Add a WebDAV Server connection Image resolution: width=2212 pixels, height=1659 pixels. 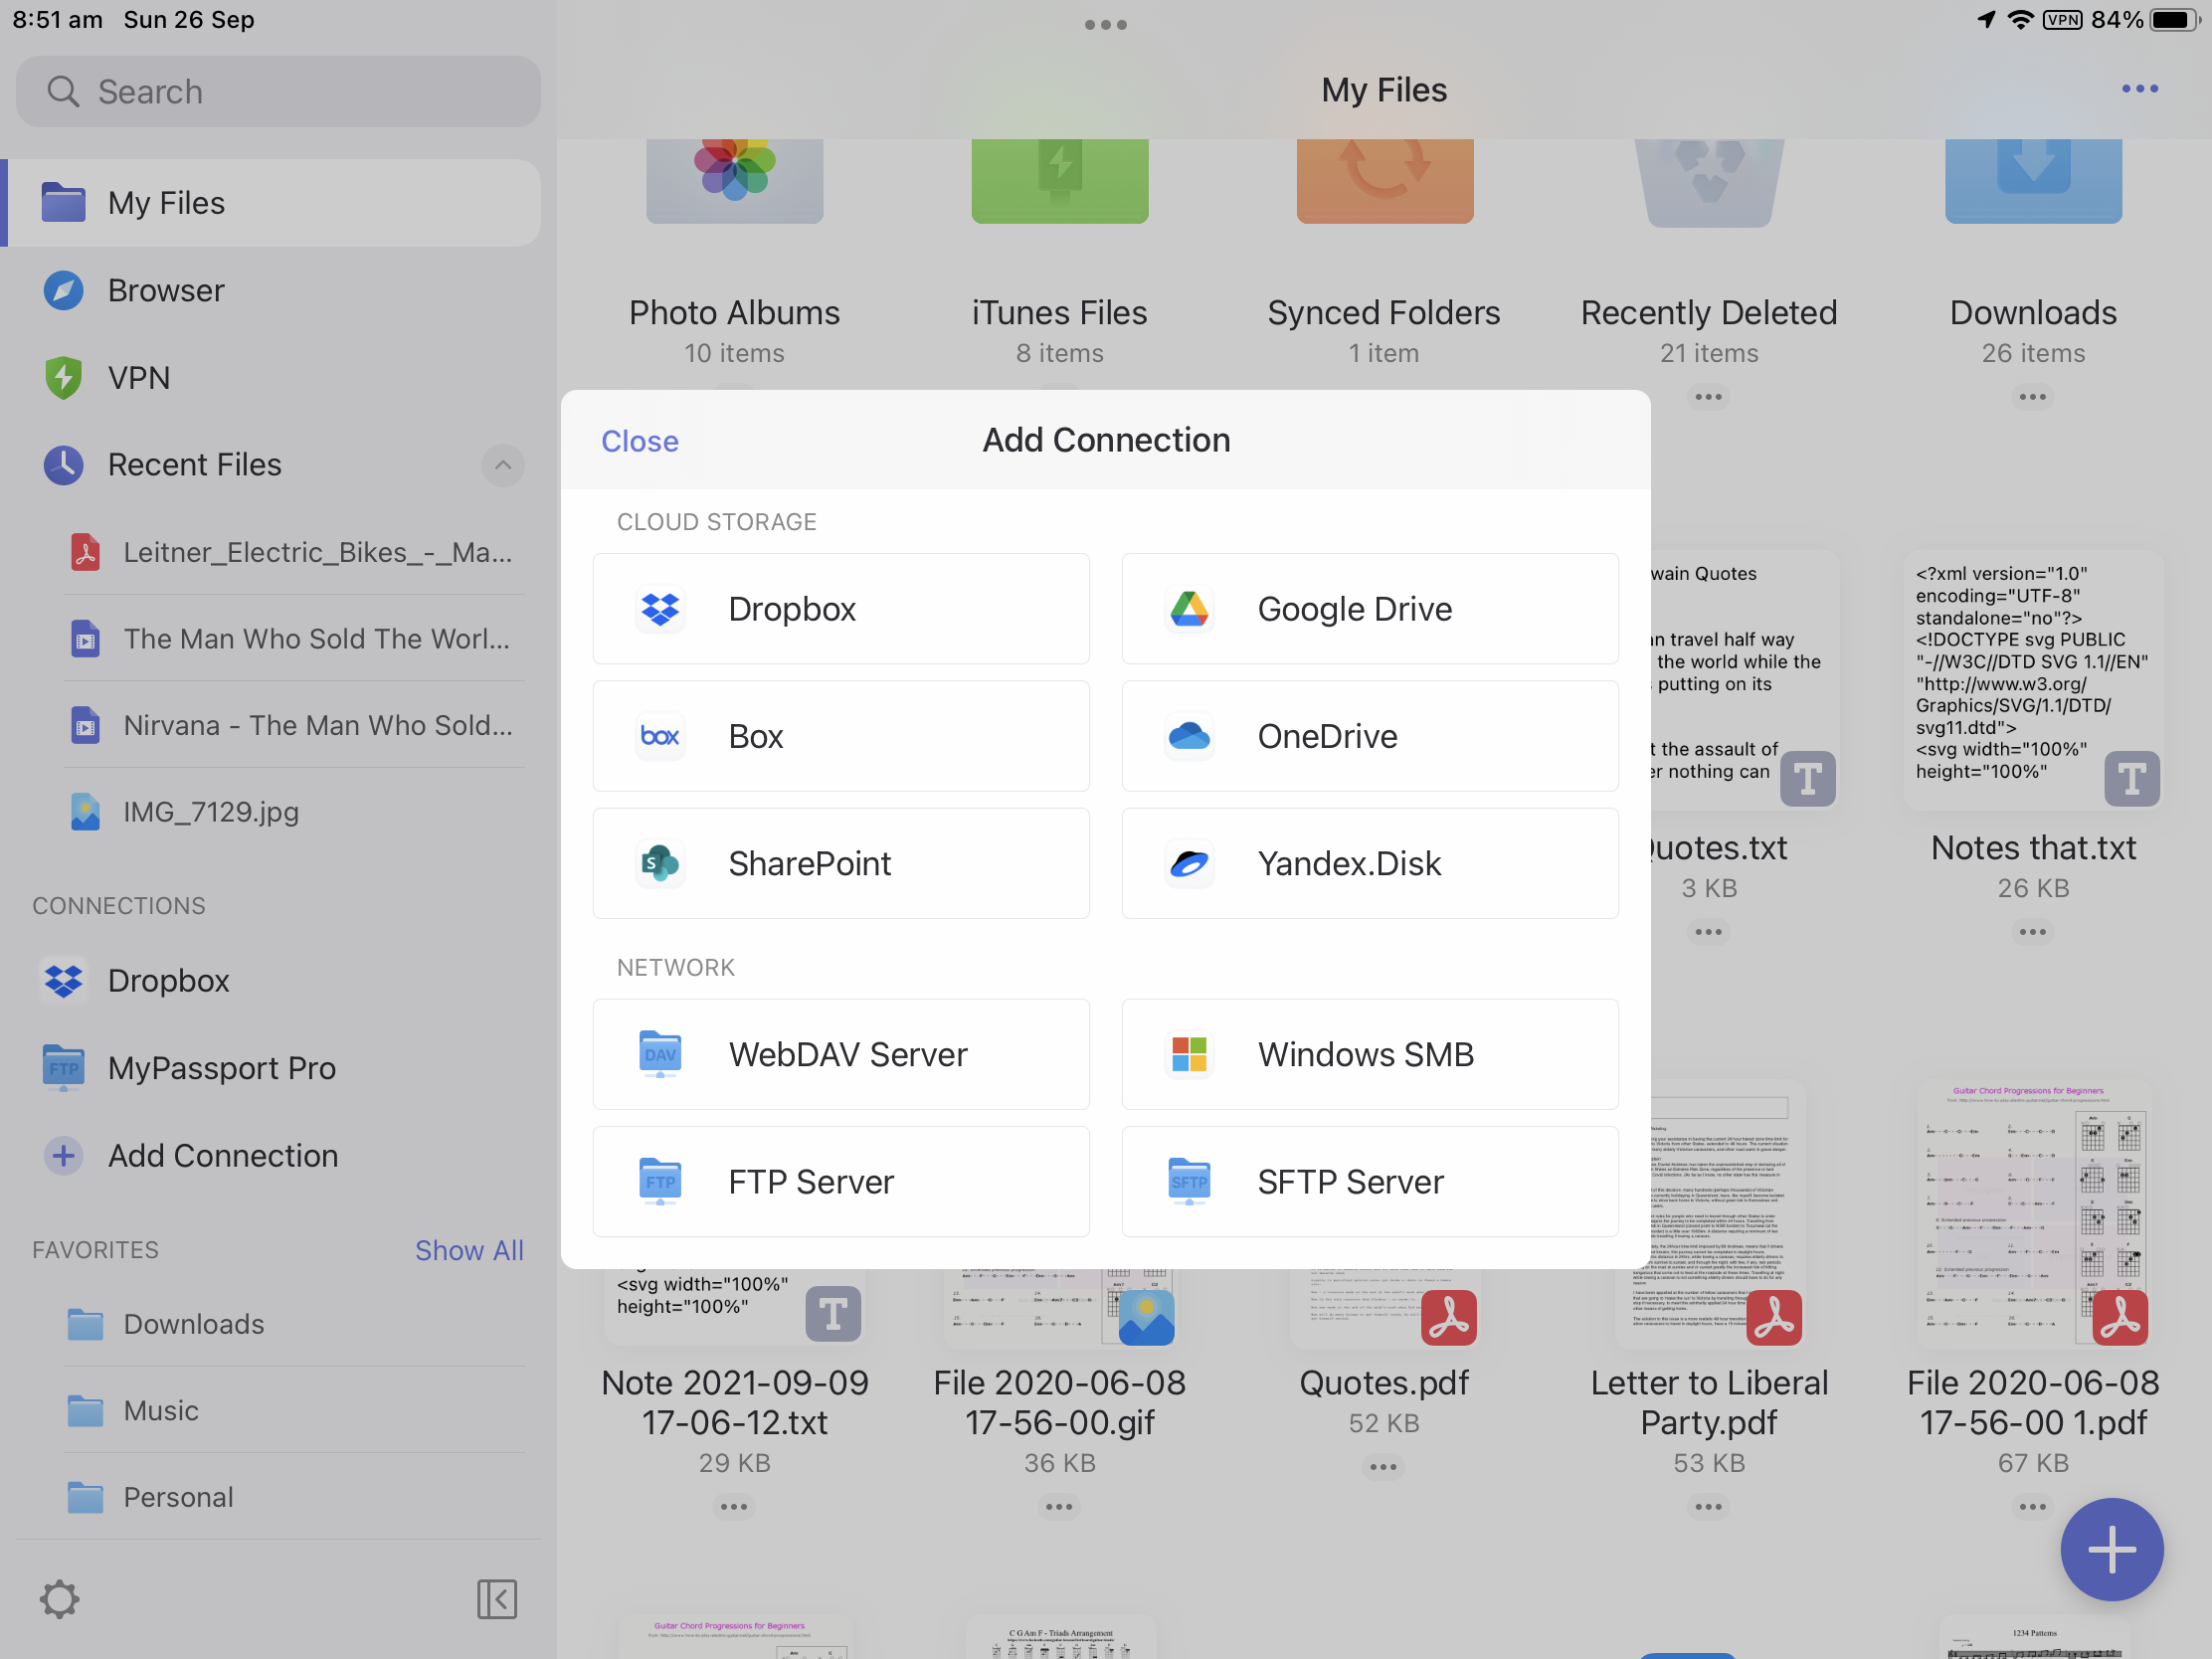(x=840, y=1054)
